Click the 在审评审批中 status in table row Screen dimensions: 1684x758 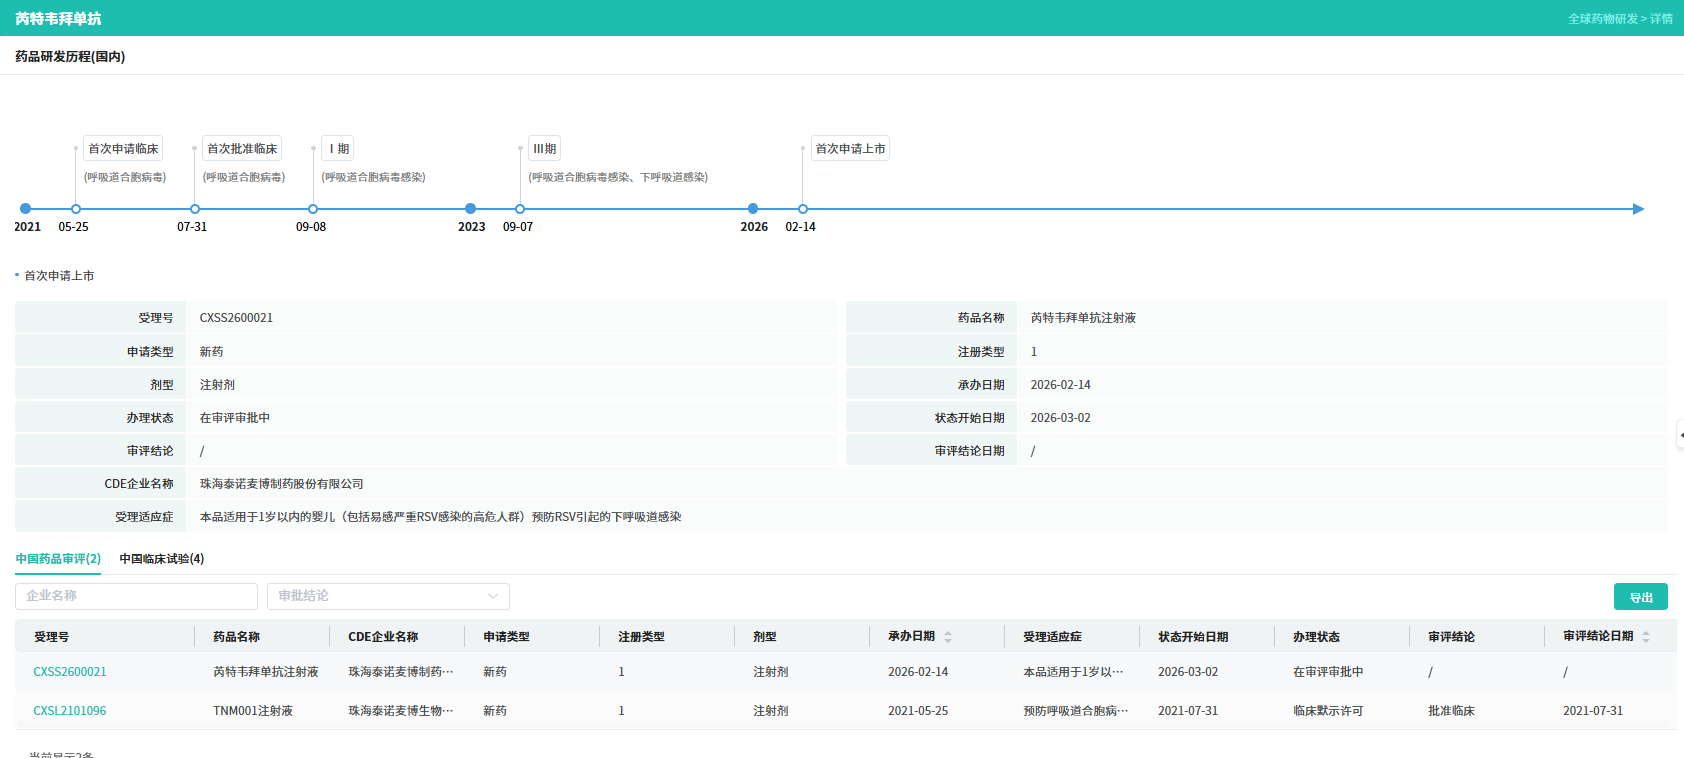pyautogui.click(x=1328, y=672)
